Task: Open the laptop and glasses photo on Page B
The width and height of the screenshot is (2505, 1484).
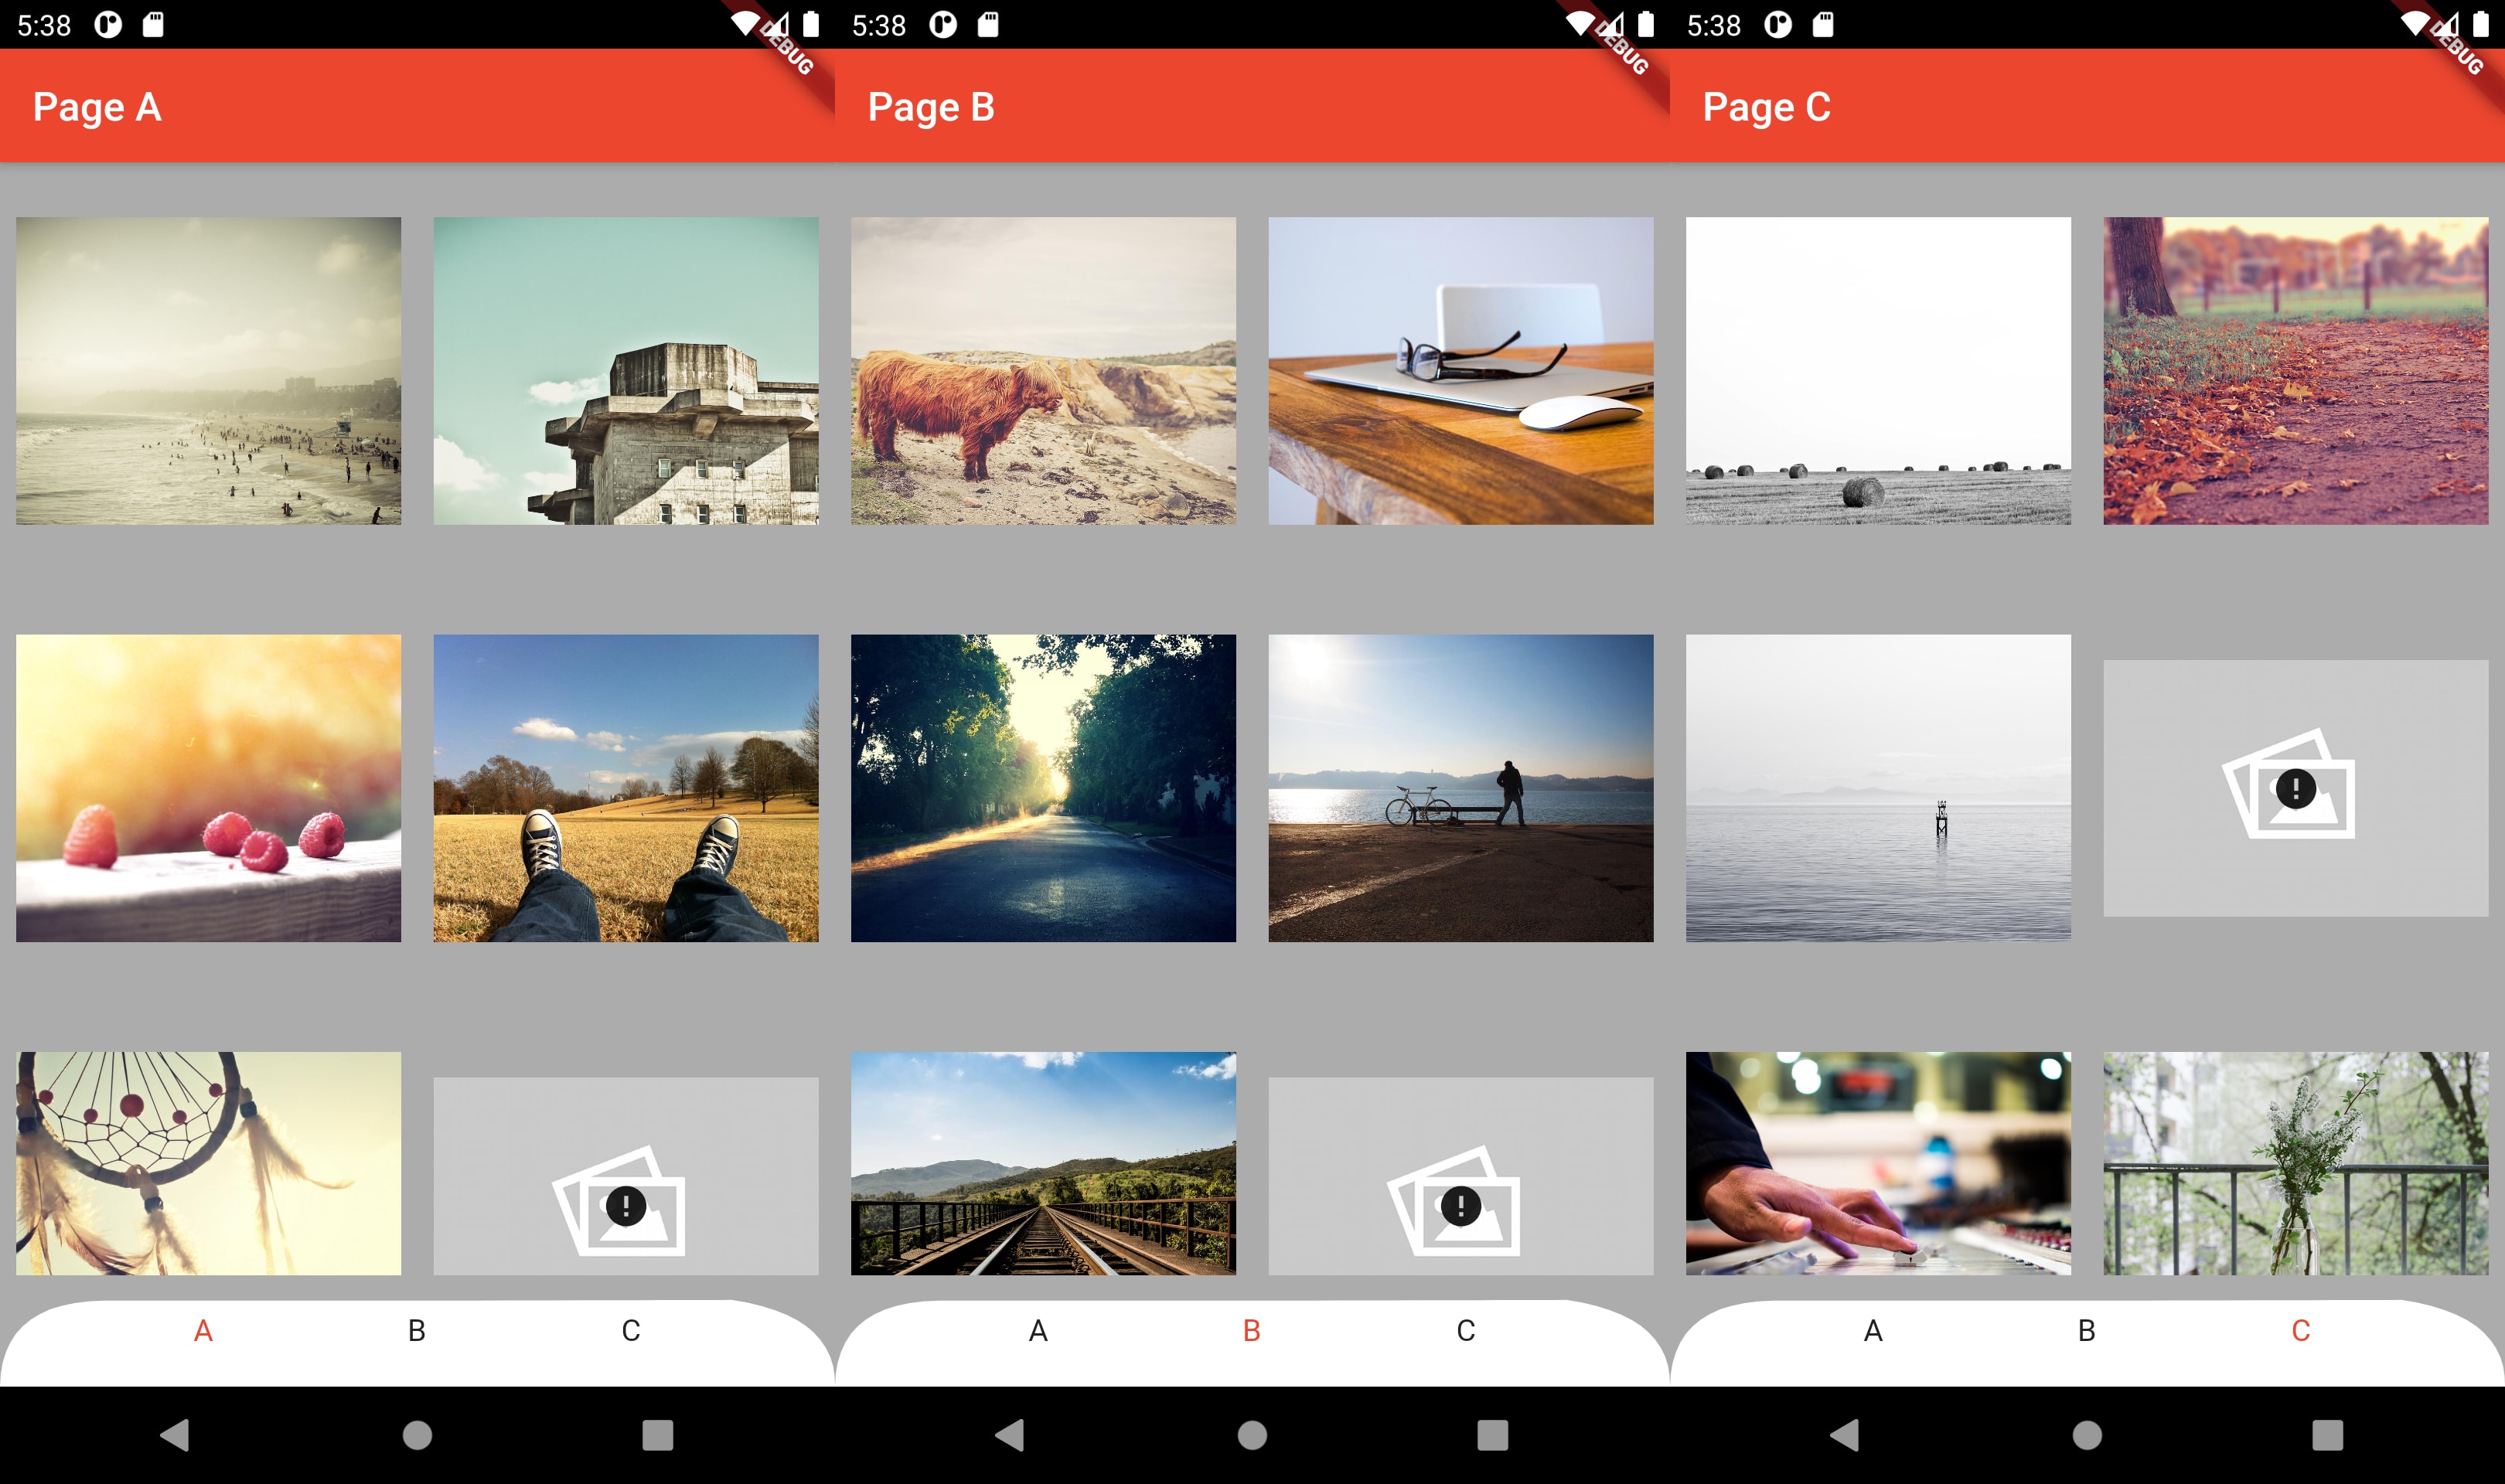Action: point(1461,370)
